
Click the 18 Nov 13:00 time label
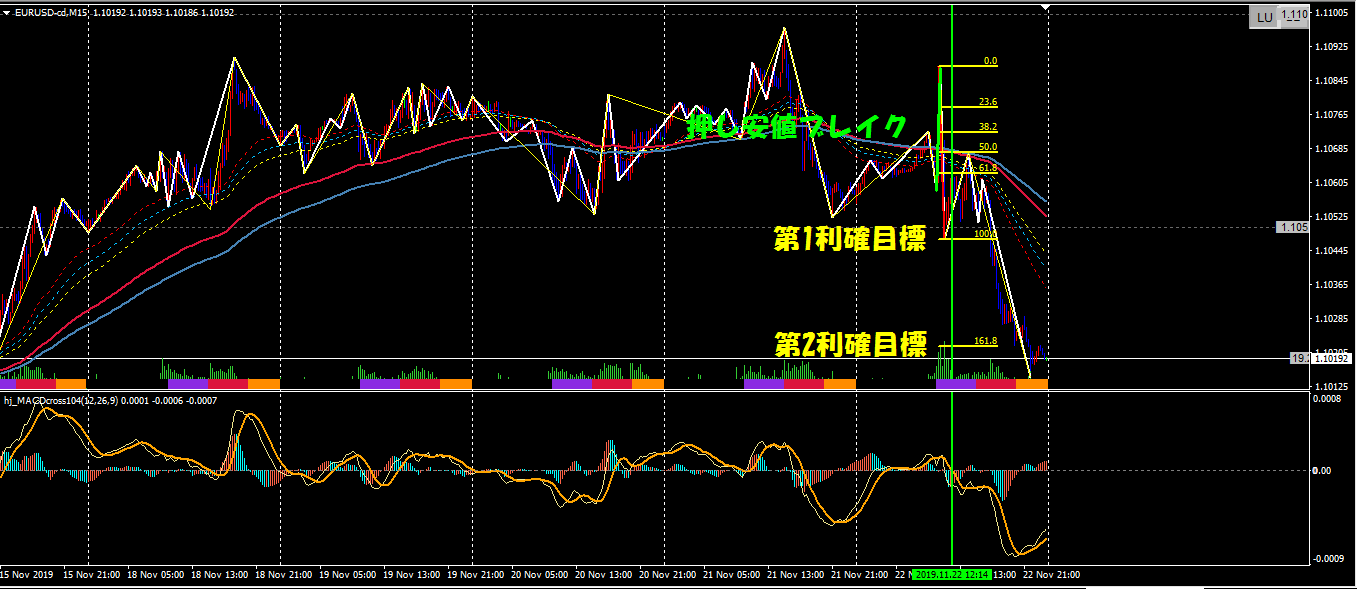pos(220,575)
